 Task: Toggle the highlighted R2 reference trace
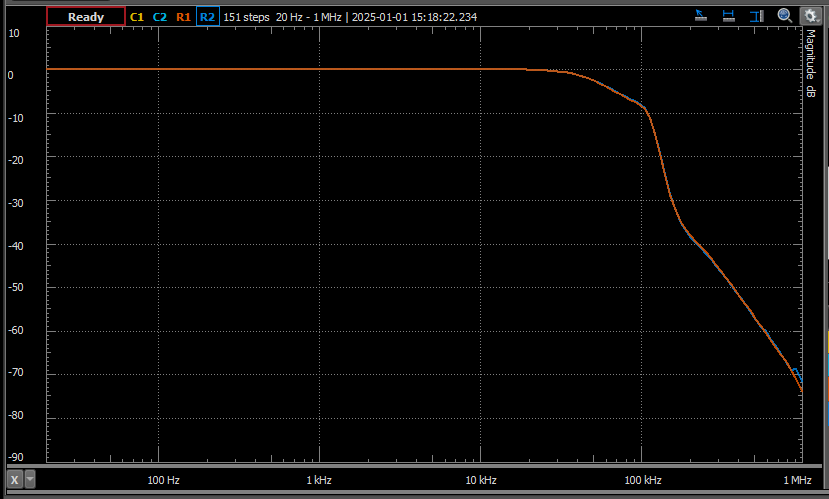click(x=207, y=17)
